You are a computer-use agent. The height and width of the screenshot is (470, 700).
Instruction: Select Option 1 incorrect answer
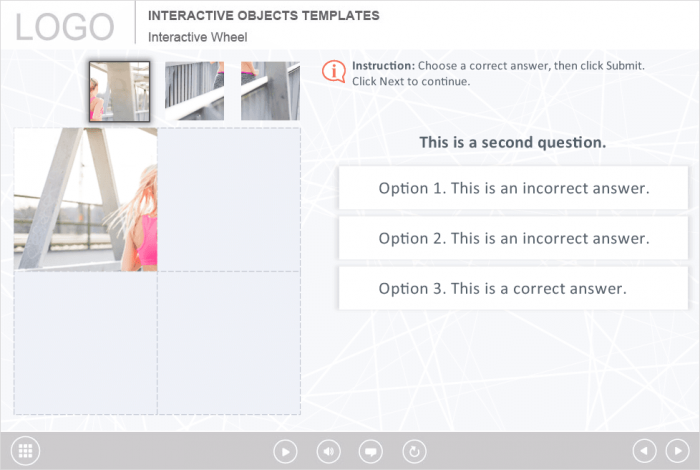click(513, 188)
